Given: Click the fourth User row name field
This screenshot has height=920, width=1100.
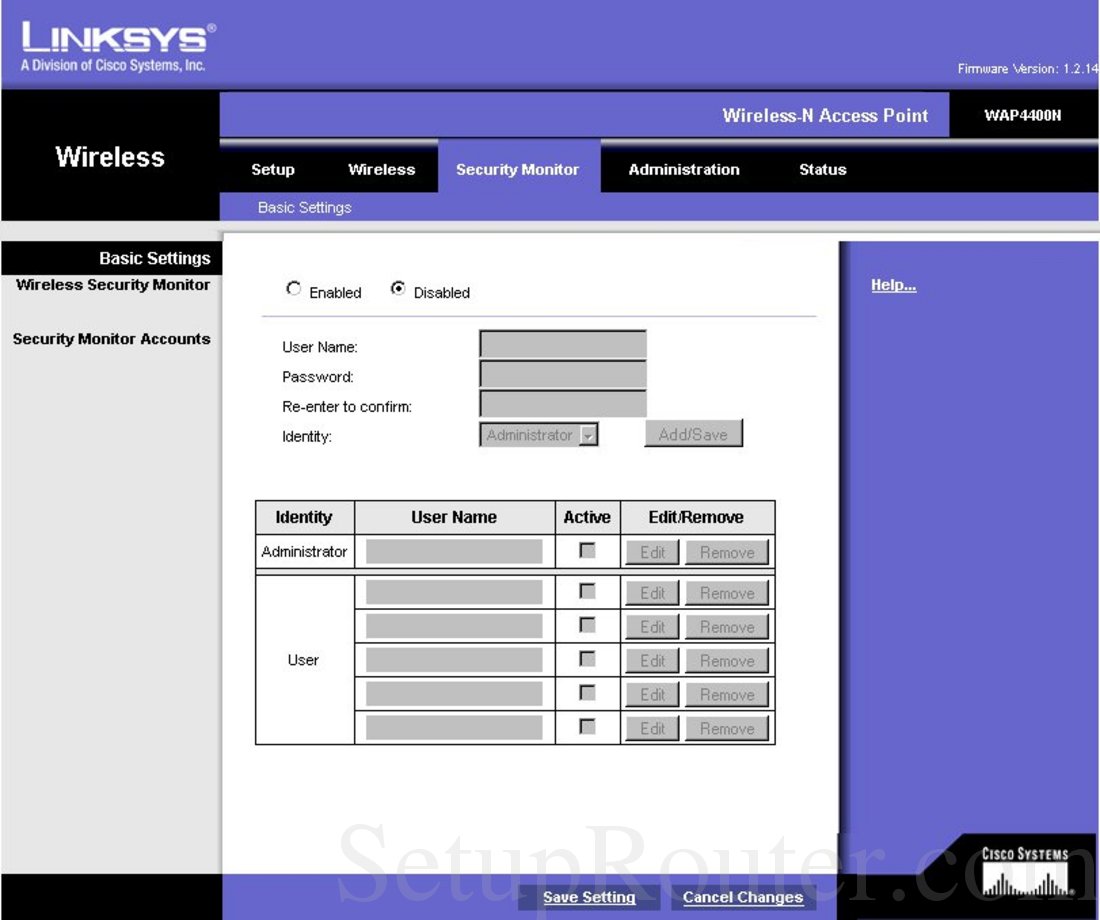Looking at the screenshot, I should [x=454, y=693].
